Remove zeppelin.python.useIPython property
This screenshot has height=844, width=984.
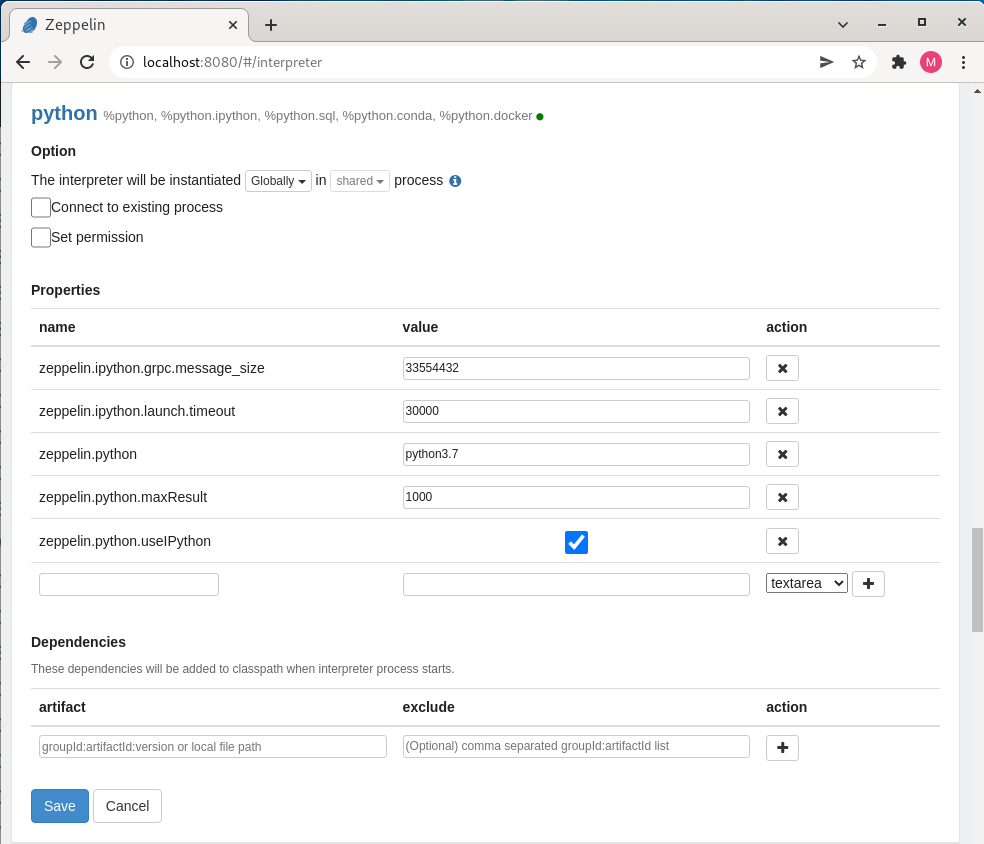782,541
